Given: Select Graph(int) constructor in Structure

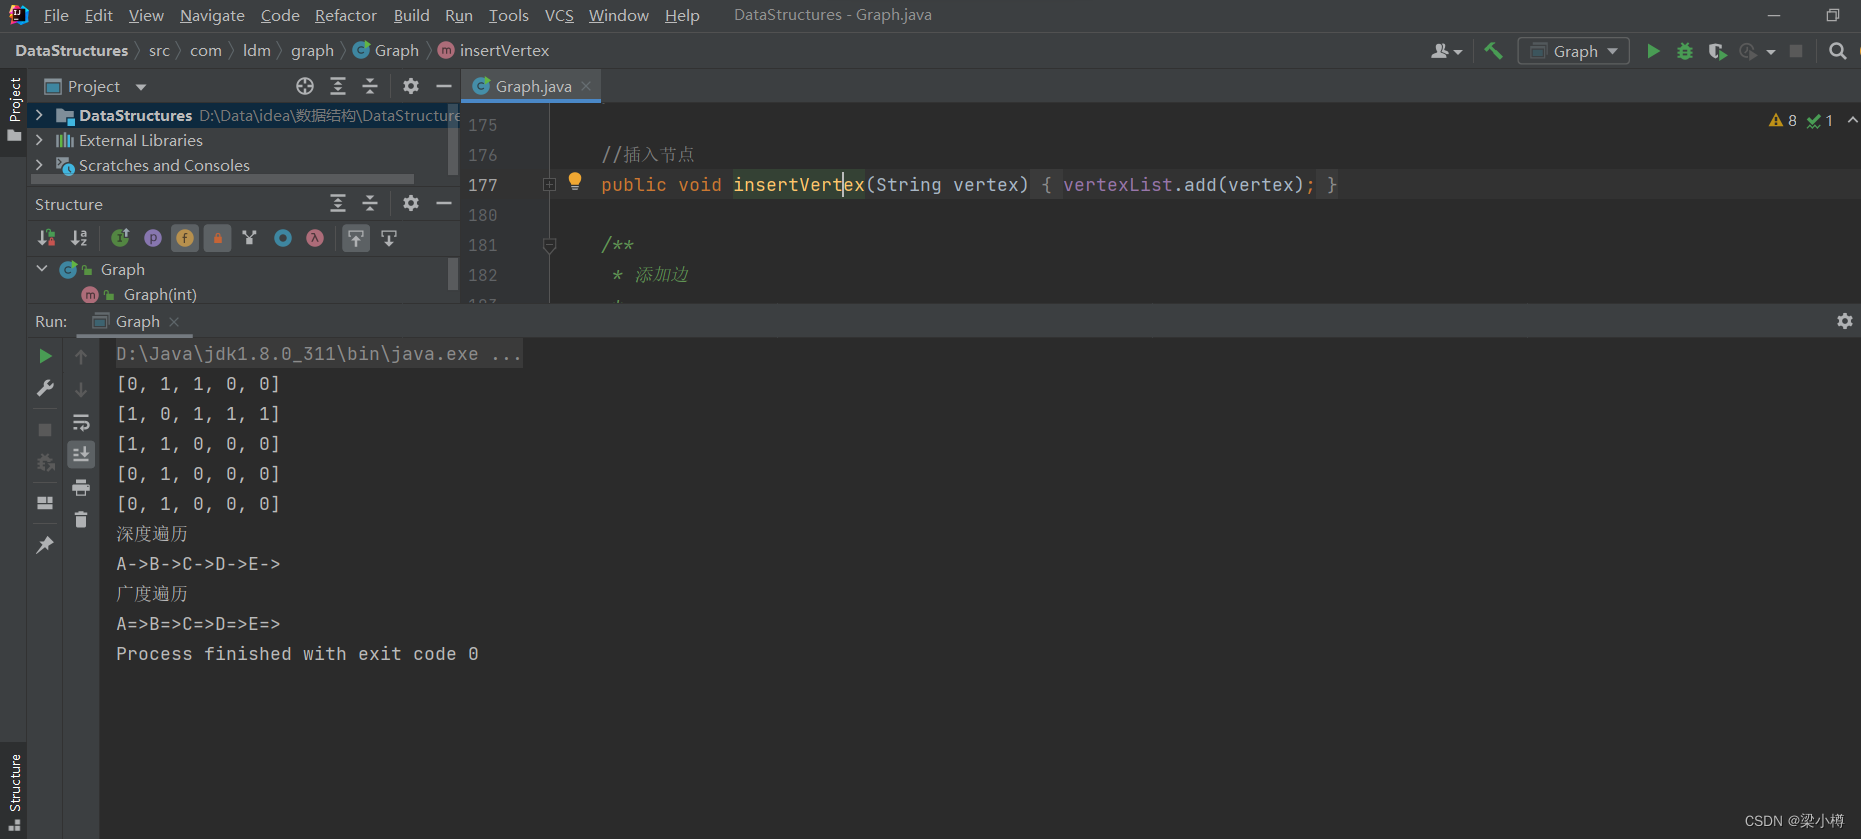Looking at the screenshot, I should pos(160,295).
